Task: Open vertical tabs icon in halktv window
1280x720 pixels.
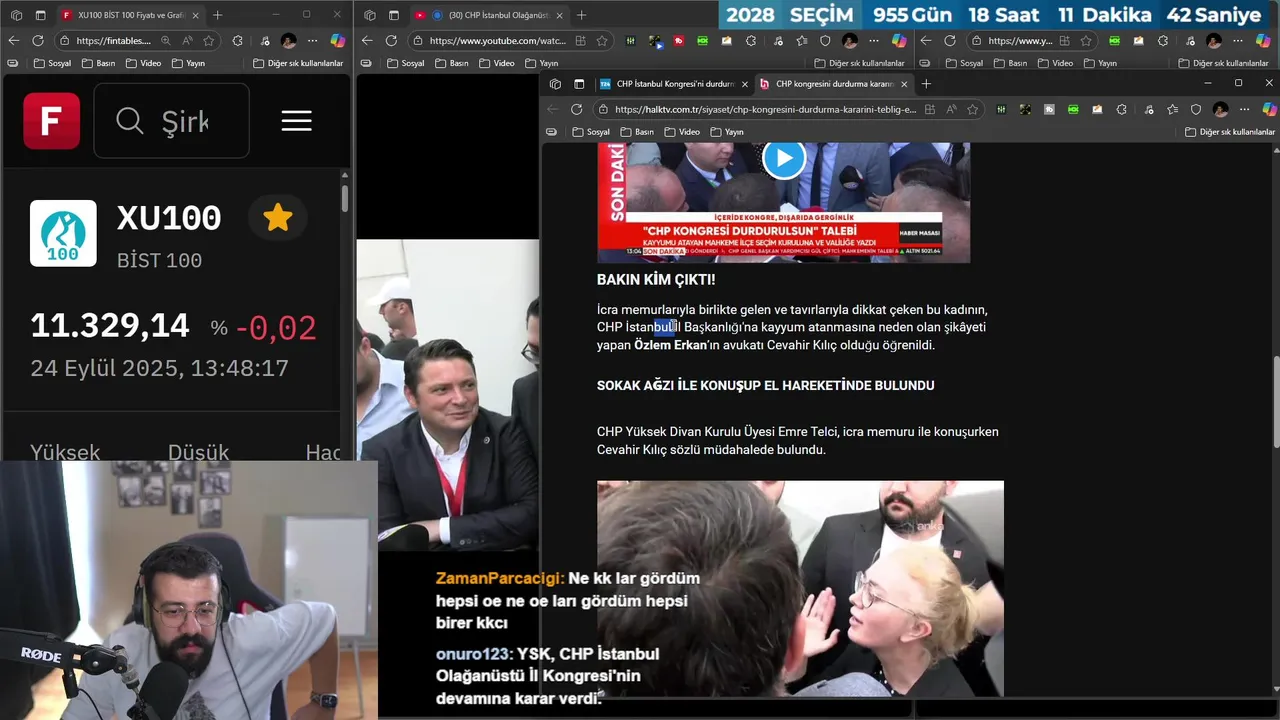Action: click(579, 84)
